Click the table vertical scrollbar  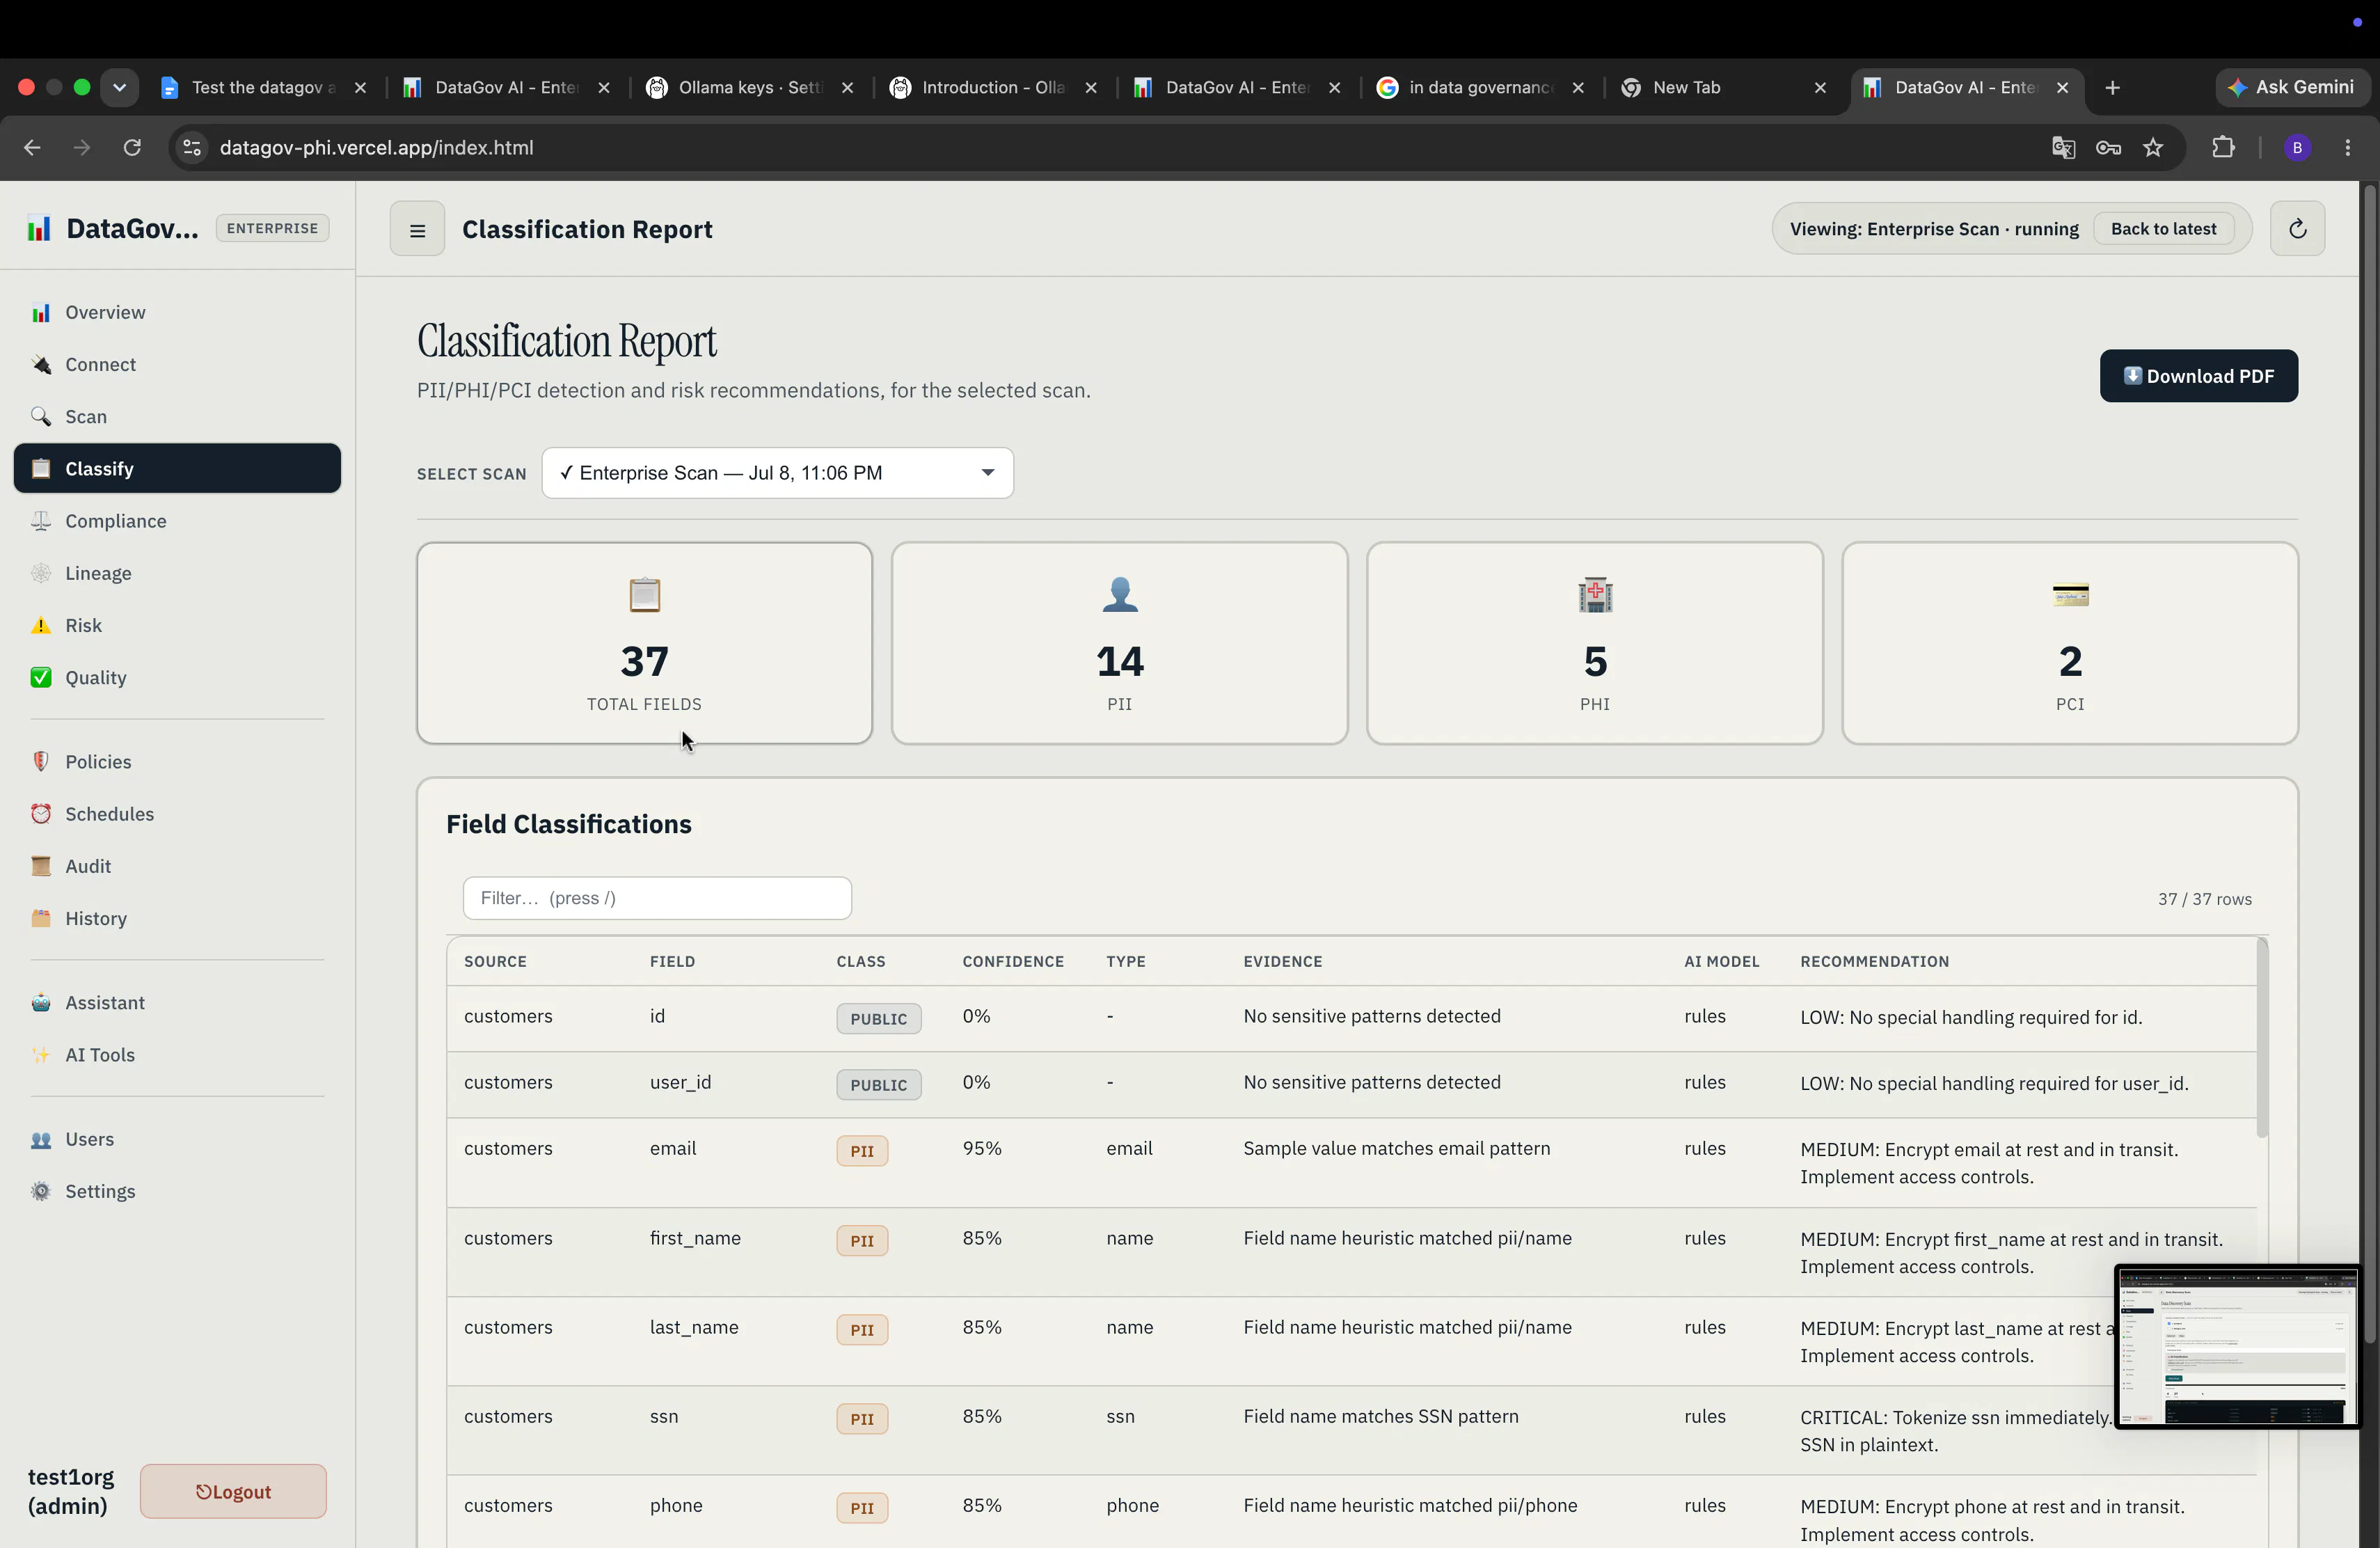[2262, 1037]
